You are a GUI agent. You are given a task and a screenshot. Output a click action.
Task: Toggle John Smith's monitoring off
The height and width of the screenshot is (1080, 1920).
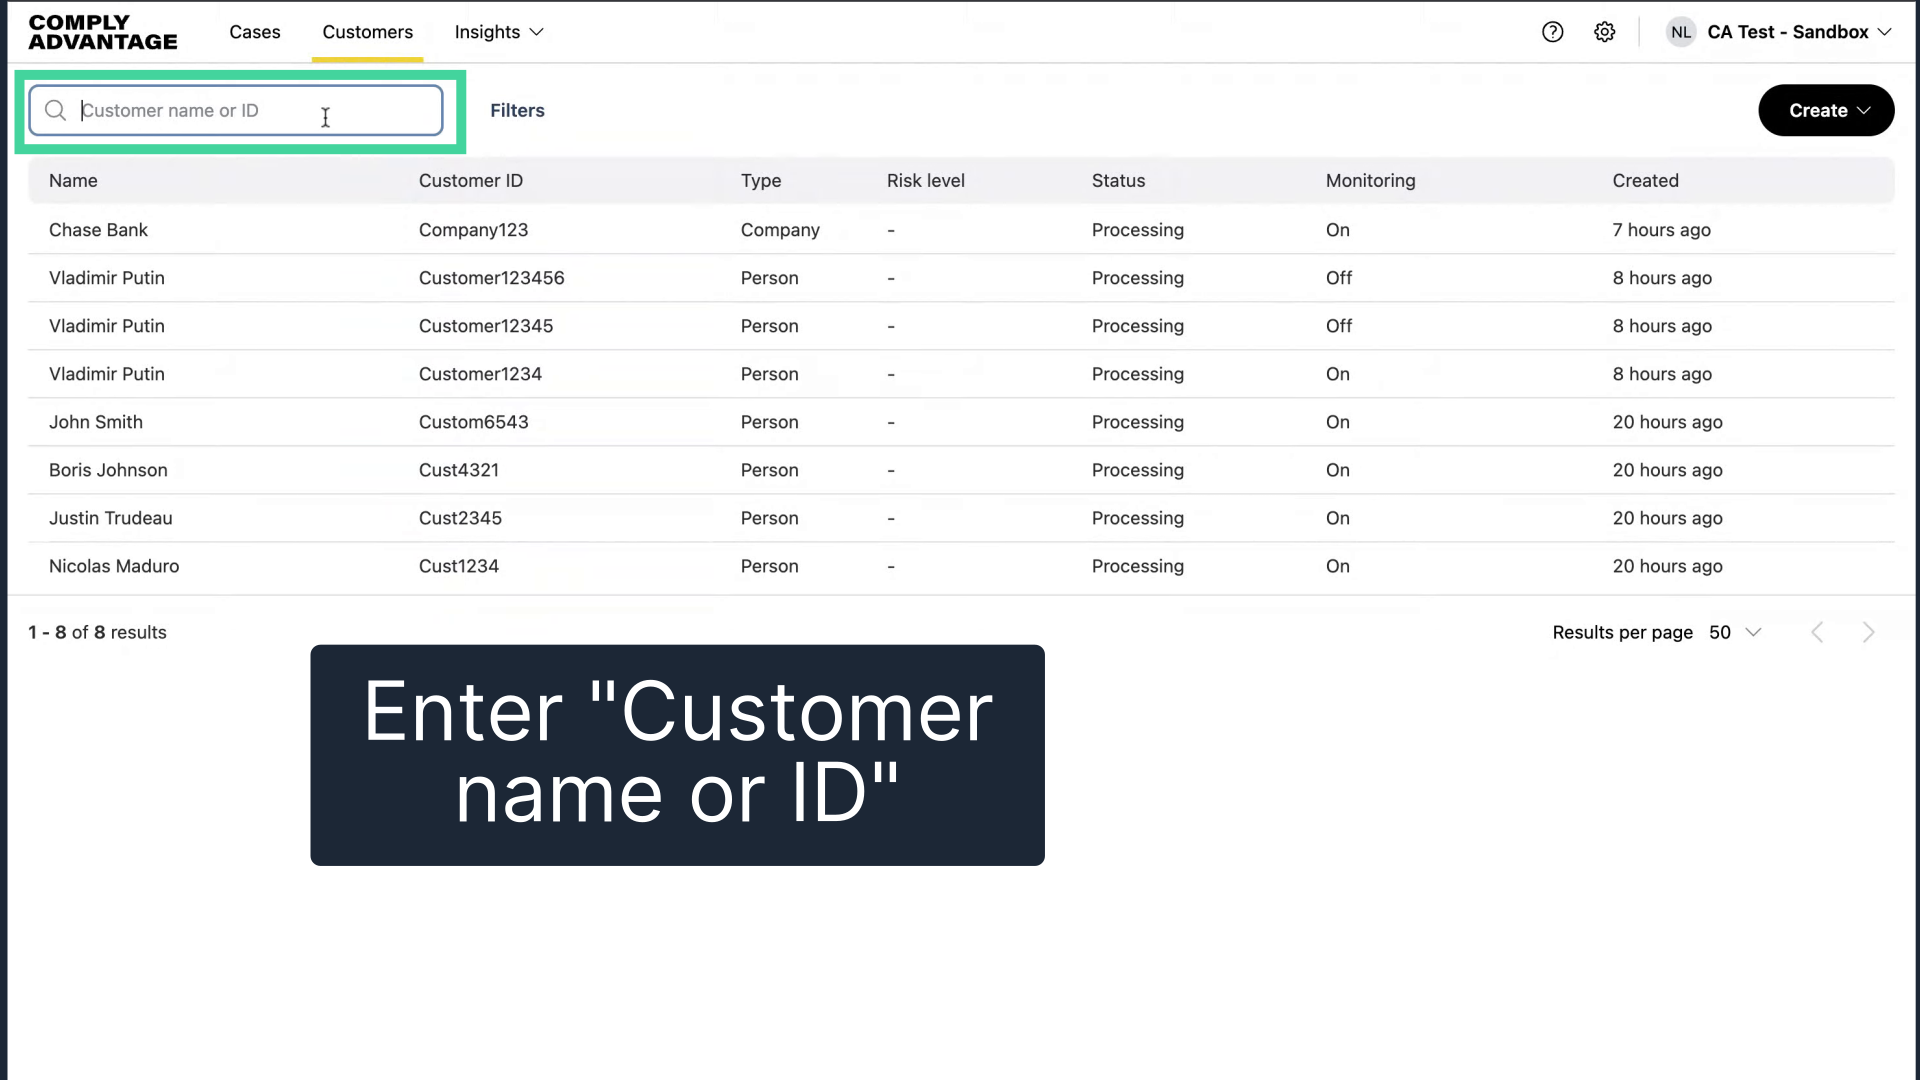[x=1338, y=422]
